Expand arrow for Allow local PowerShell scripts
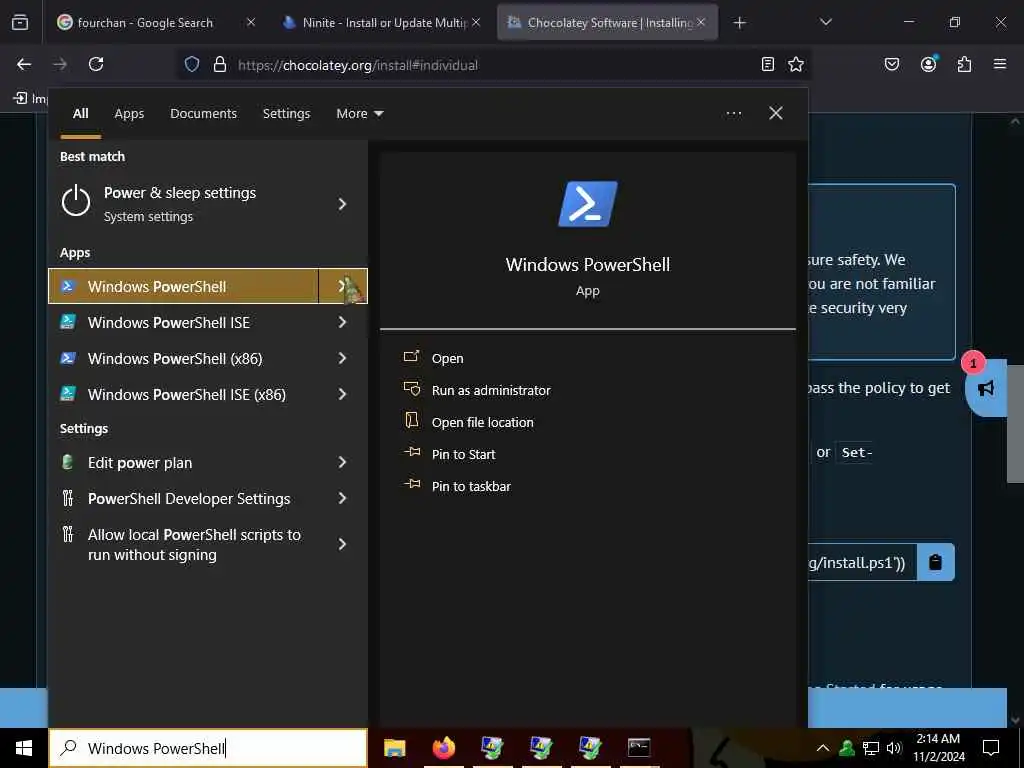The height and width of the screenshot is (768, 1024). 342,545
